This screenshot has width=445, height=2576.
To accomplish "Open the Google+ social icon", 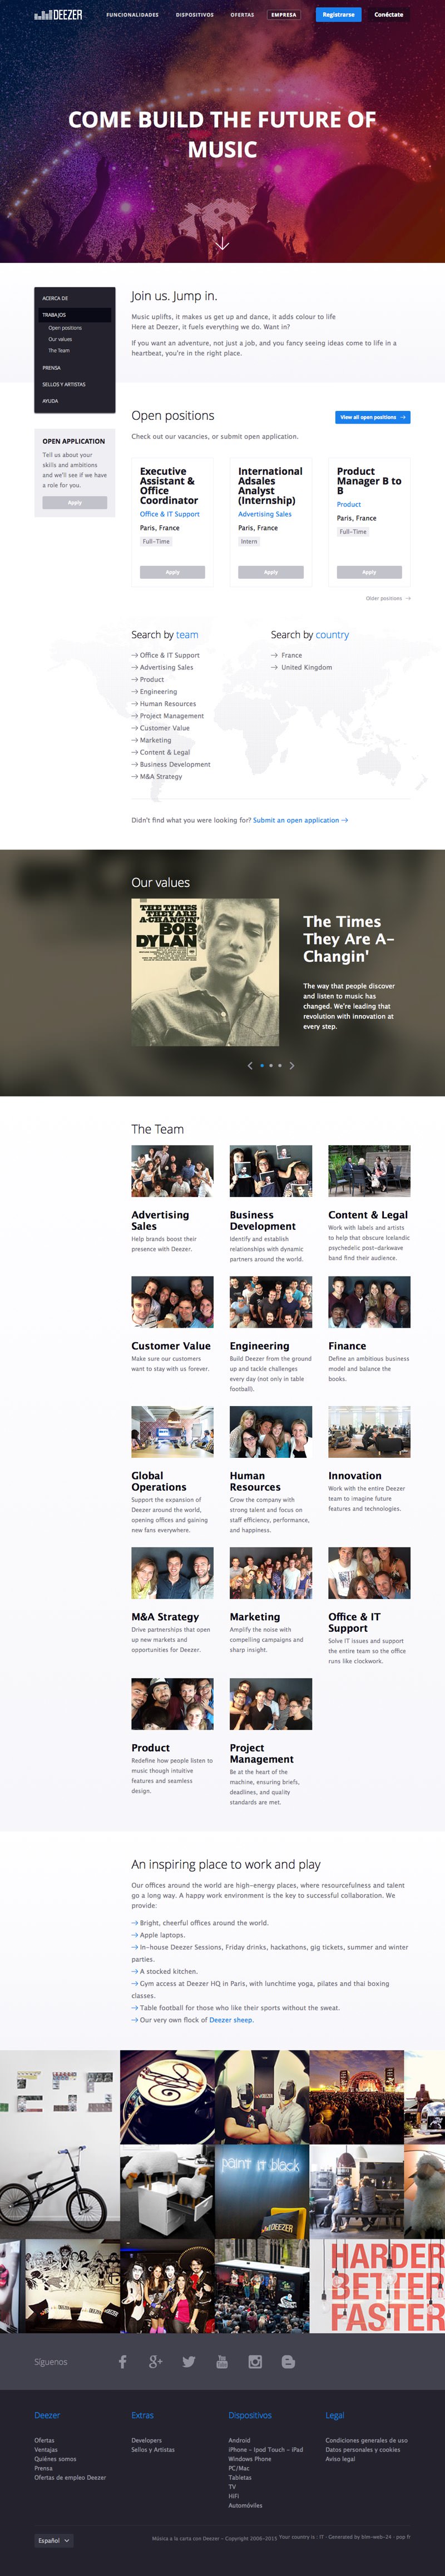I will click(155, 2361).
